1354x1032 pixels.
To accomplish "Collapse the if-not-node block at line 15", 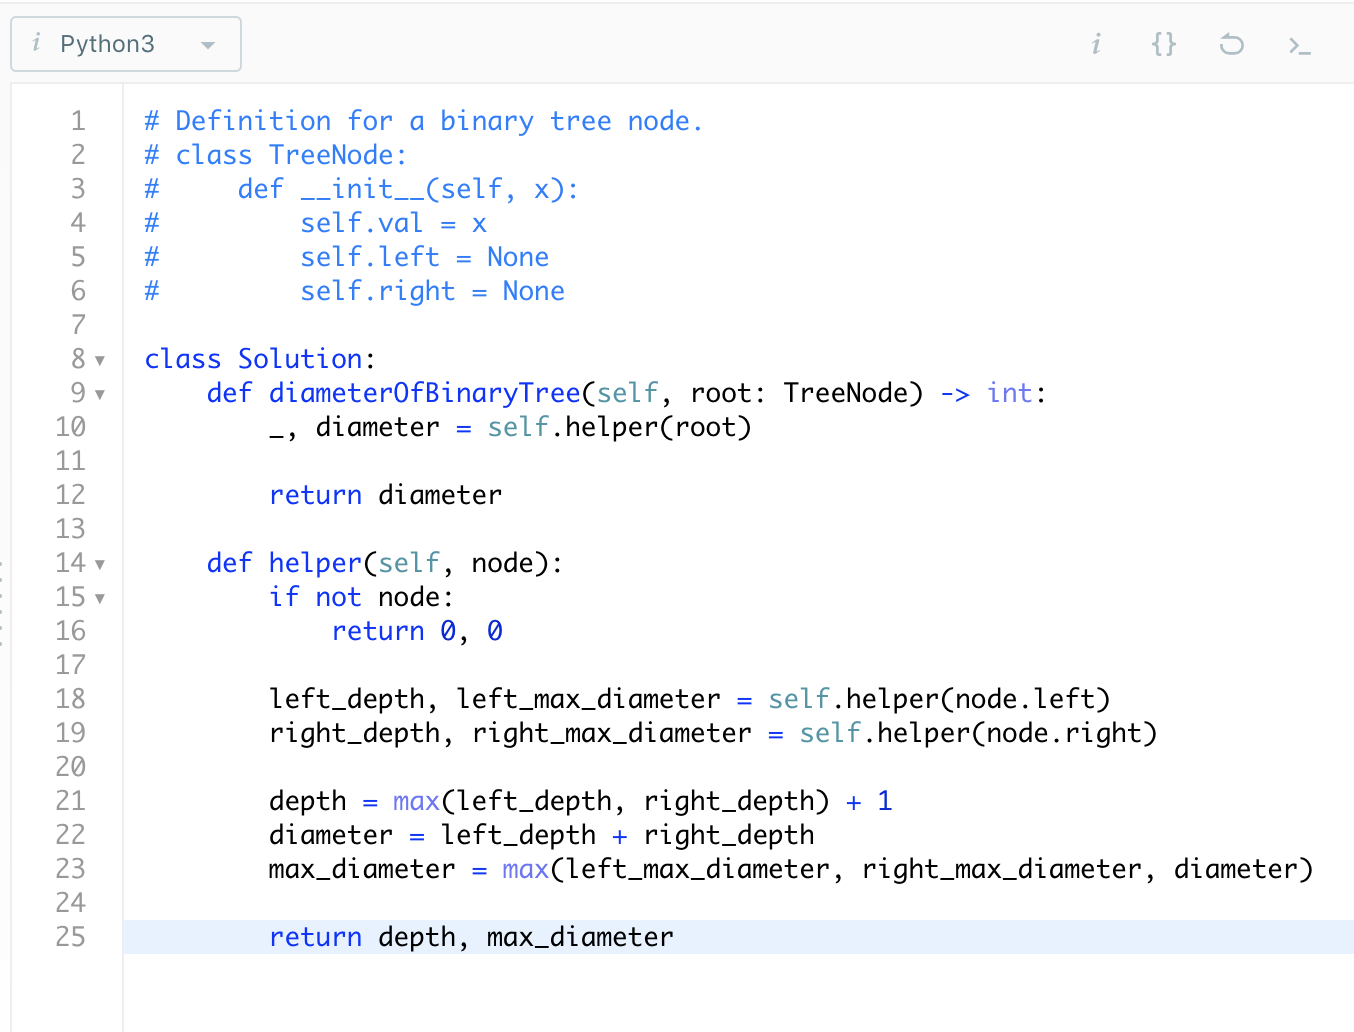I will coord(100,597).
